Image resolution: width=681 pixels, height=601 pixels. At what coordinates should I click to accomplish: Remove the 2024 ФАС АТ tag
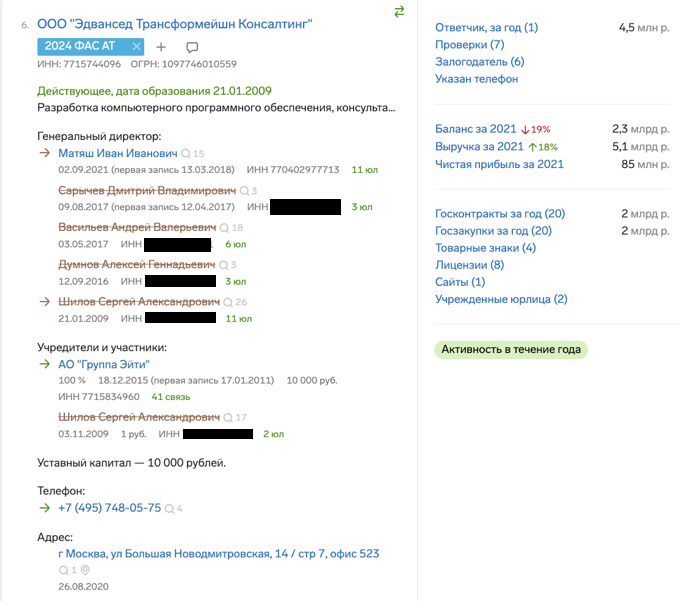tap(136, 46)
